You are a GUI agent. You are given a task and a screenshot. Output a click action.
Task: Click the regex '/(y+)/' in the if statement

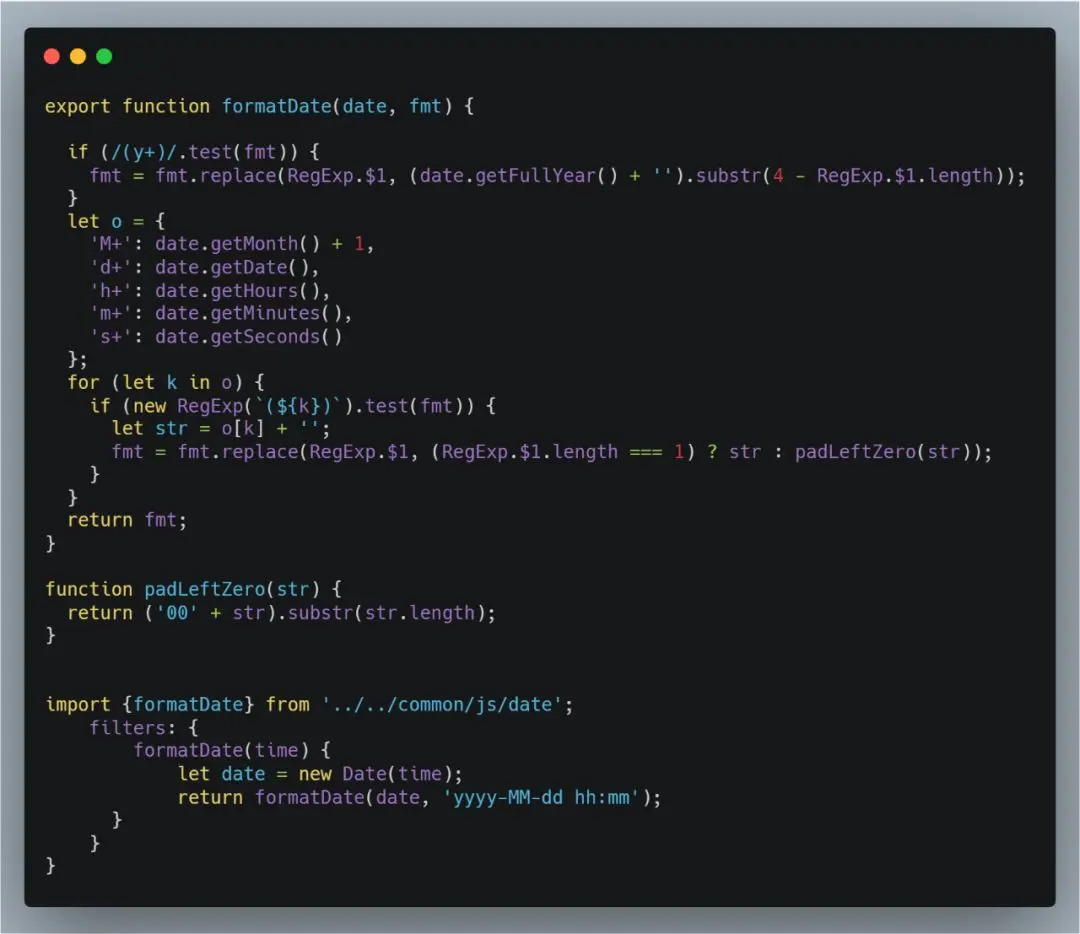pyautogui.click(x=144, y=152)
